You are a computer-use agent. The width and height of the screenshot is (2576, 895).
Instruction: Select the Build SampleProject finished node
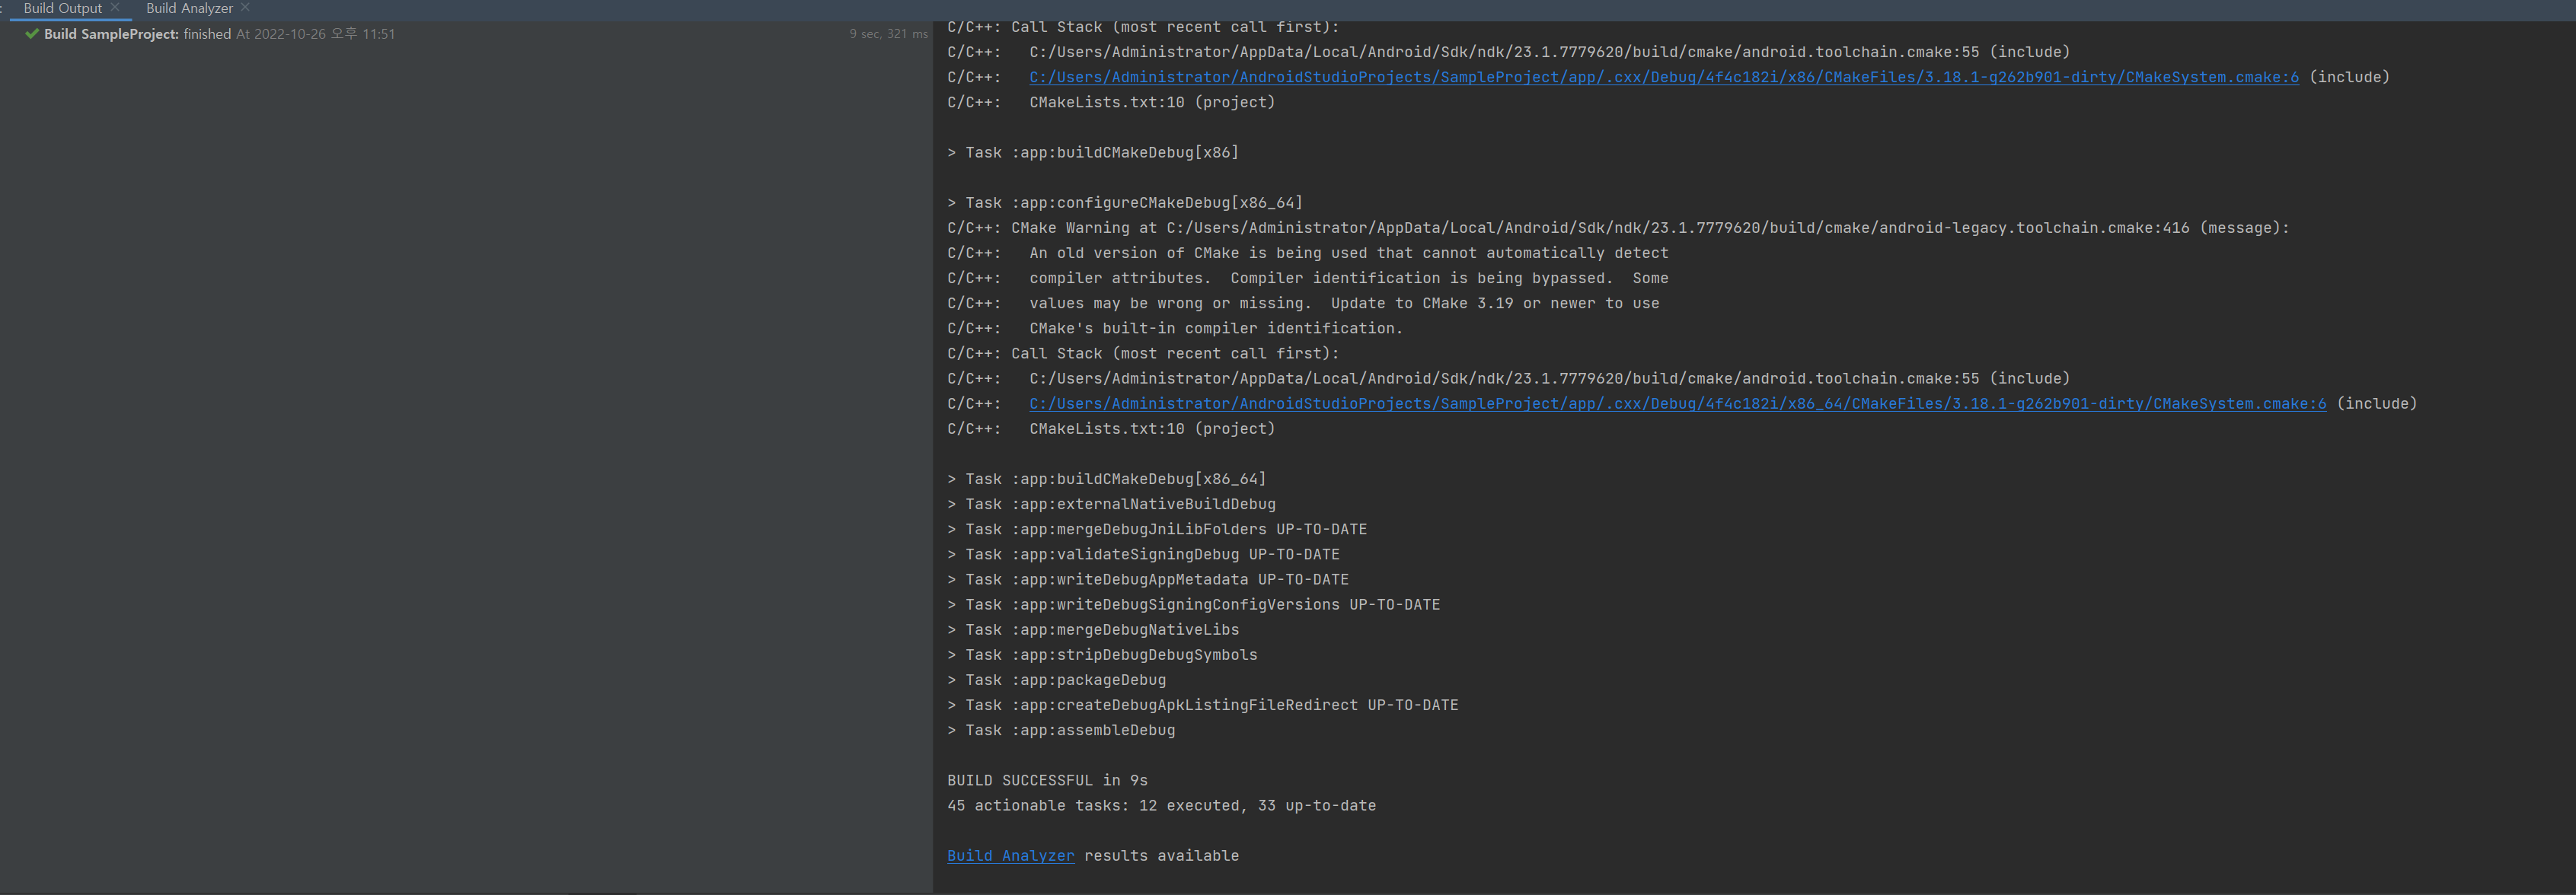click(x=137, y=34)
